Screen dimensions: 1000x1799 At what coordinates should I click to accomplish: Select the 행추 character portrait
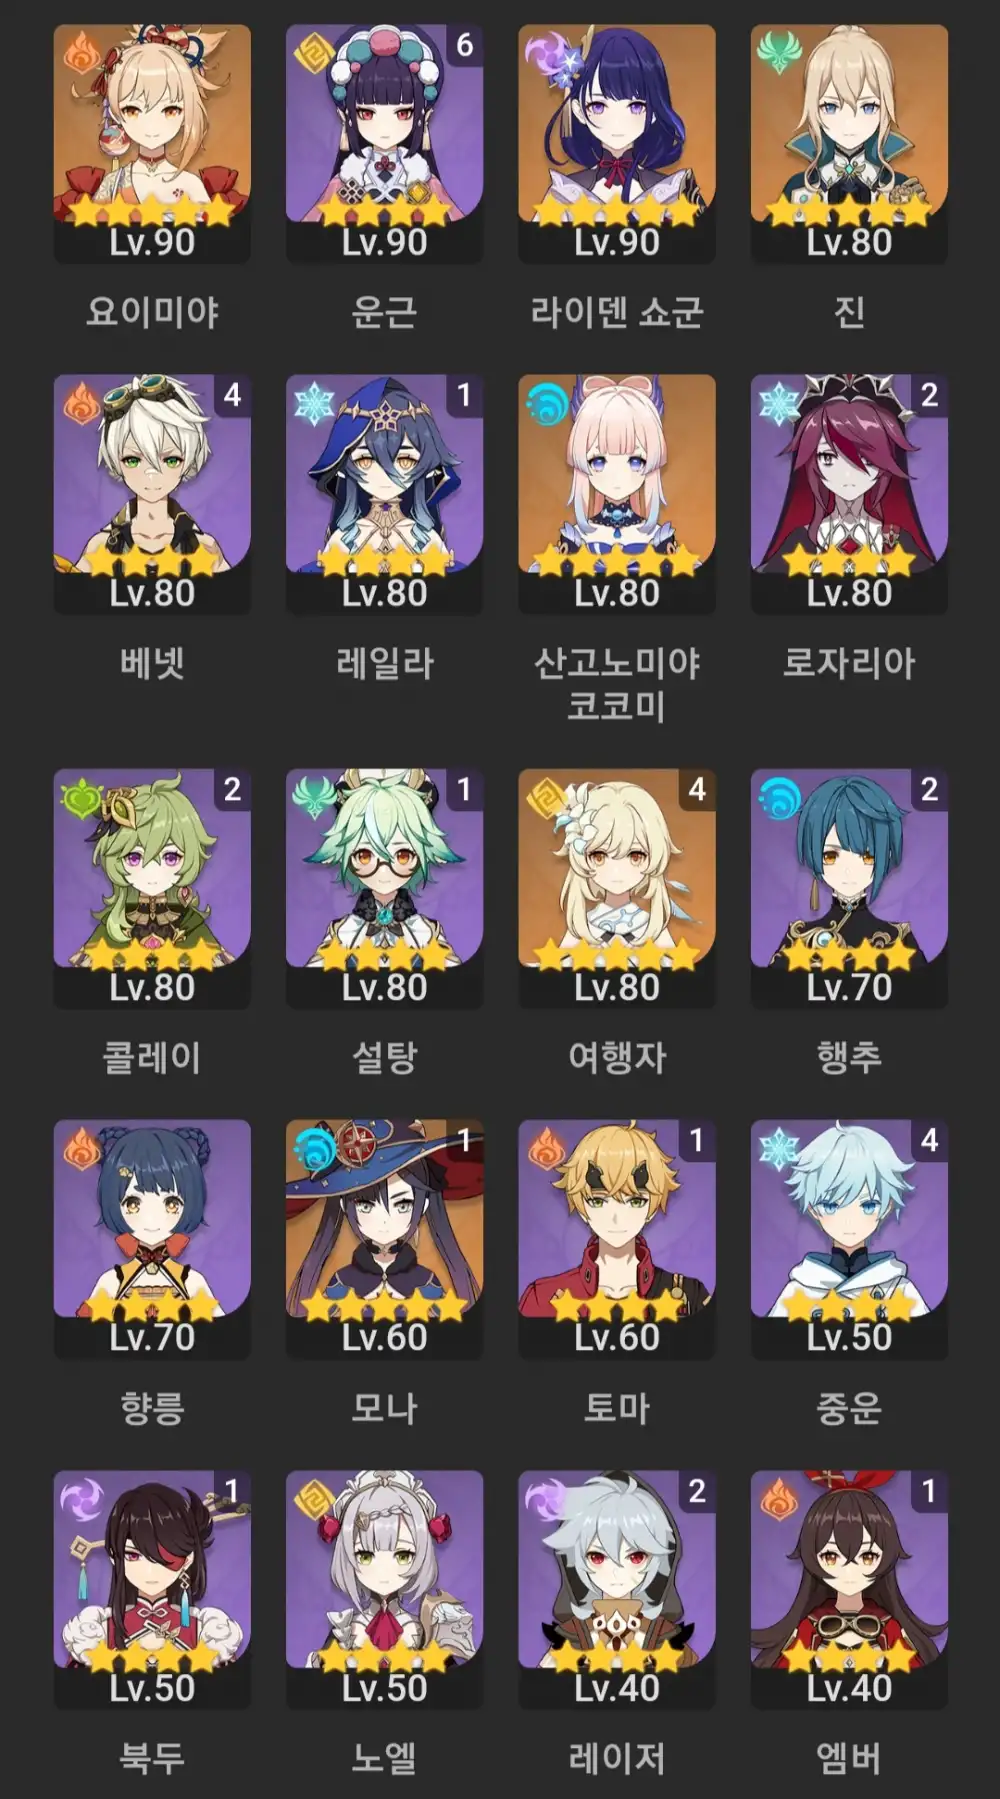coord(849,868)
